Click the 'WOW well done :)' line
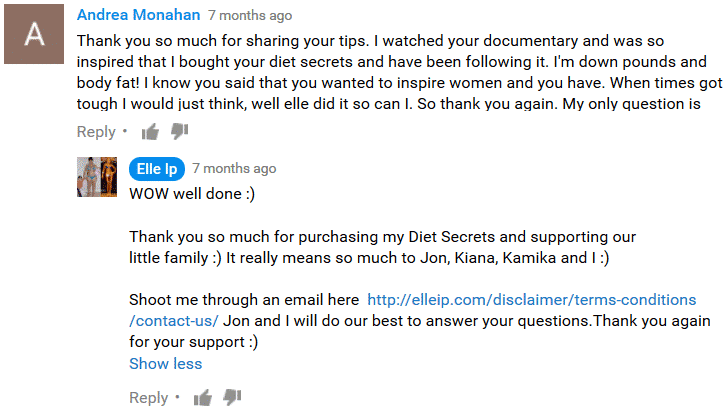Screen dimensions: 728x410 click(192, 194)
